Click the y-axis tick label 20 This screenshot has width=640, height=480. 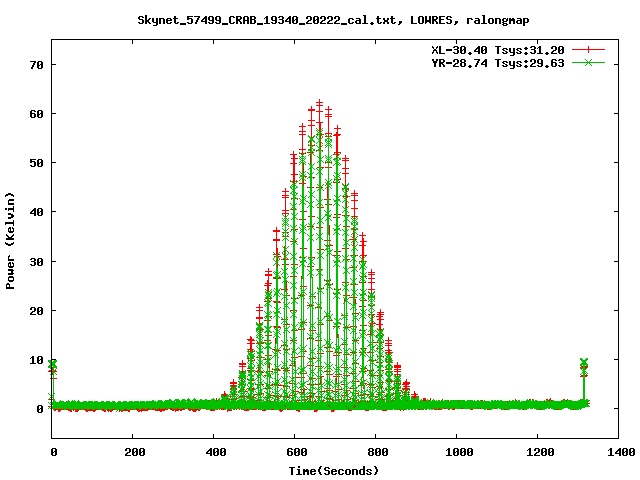36,311
